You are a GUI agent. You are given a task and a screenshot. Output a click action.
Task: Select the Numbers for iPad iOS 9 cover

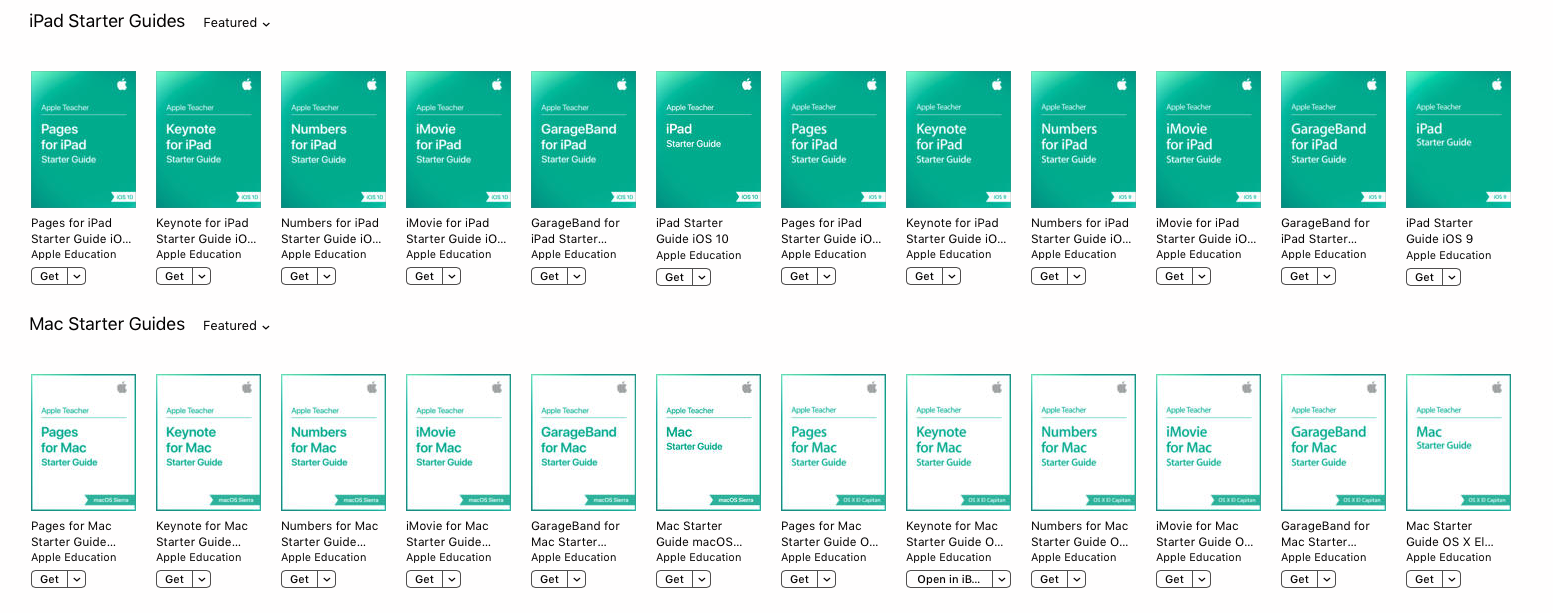(1083, 140)
